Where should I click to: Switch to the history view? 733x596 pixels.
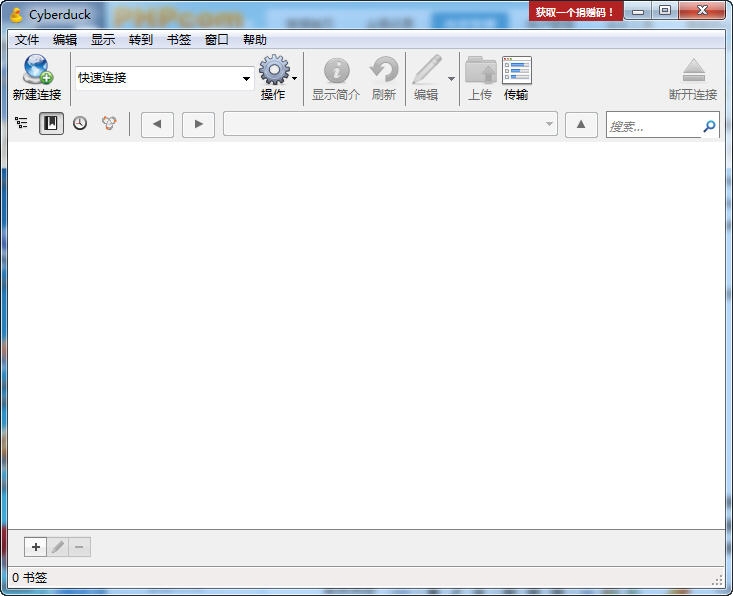point(80,124)
